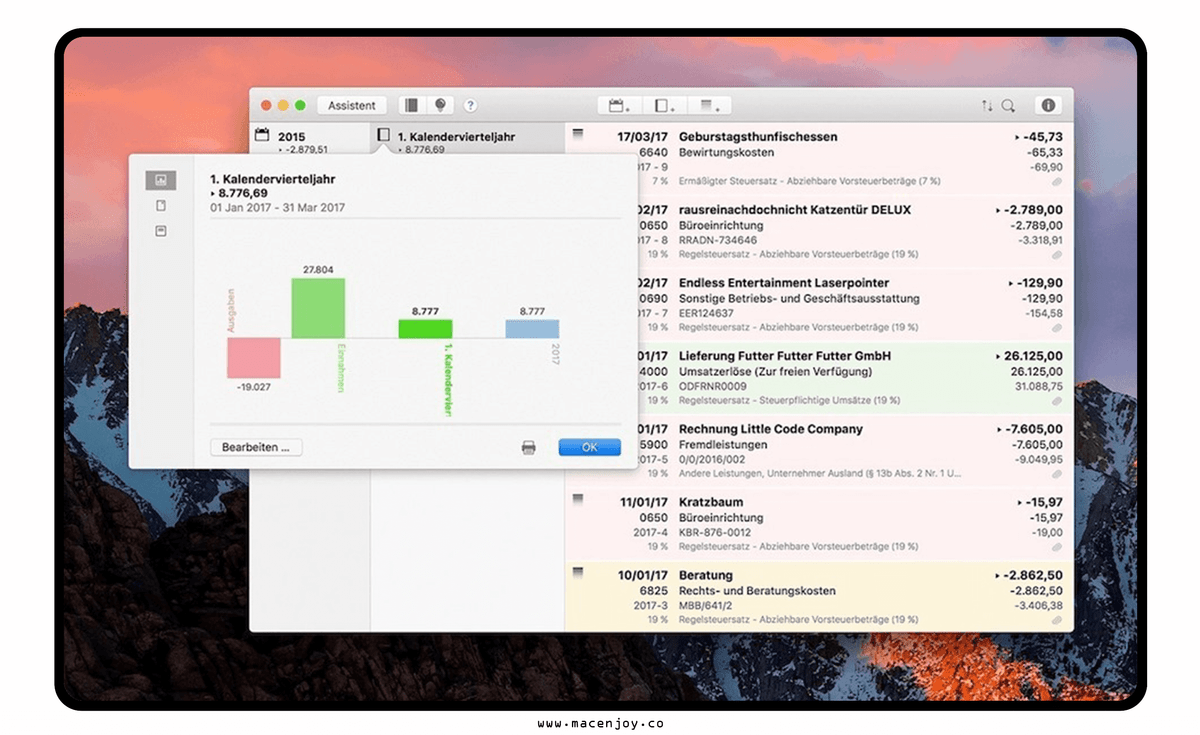Click book icon beside sidebar 1. Kalendervierteljahr
This screenshot has height=735, width=1200.
(x=383, y=135)
